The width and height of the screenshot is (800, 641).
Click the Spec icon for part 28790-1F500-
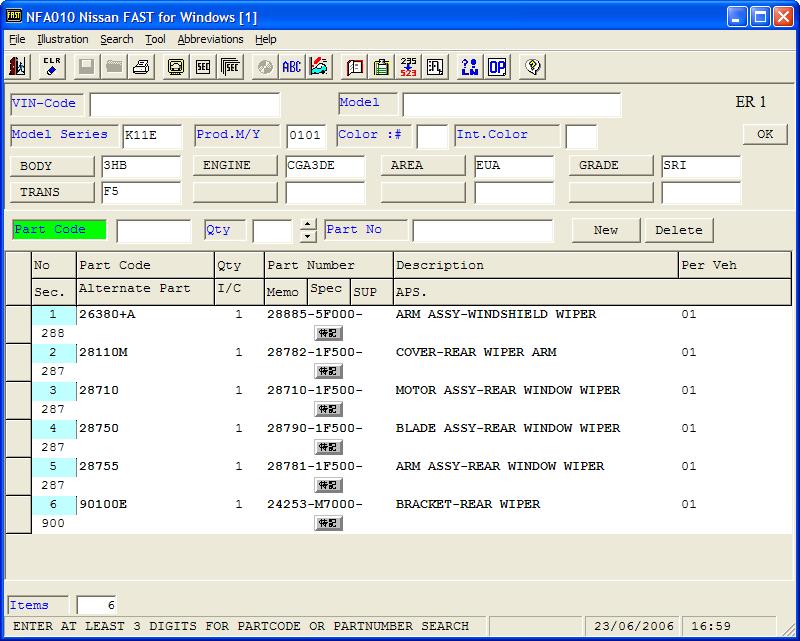coord(329,448)
